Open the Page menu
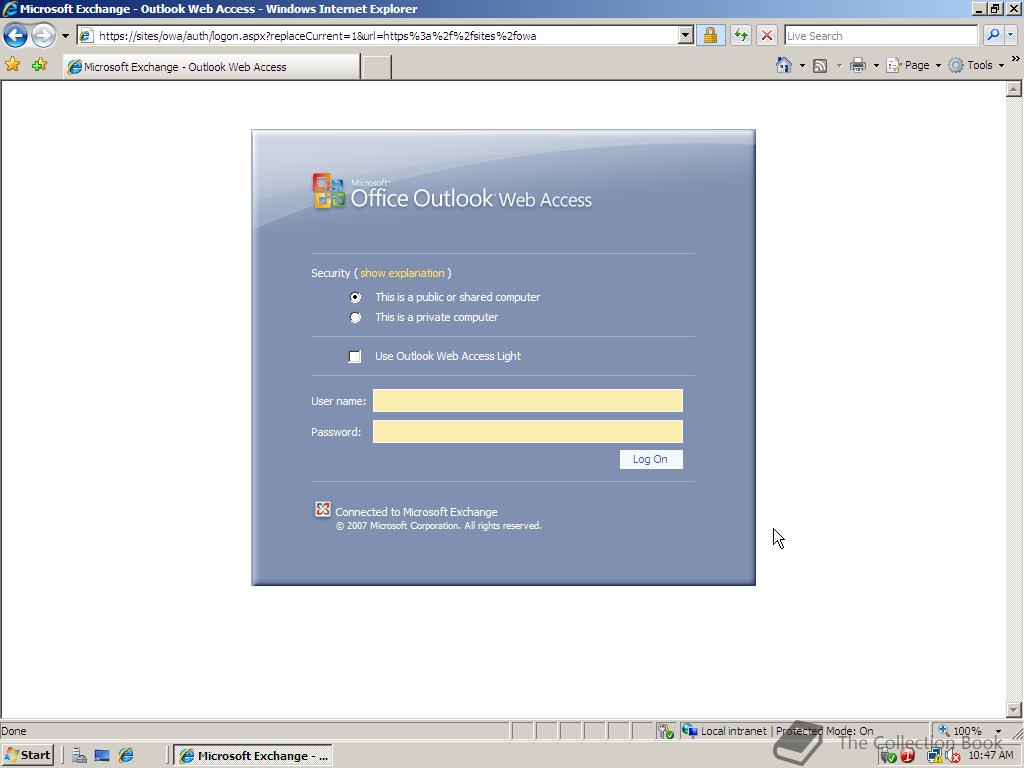The width and height of the screenshot is (1024, 768). 914,65
